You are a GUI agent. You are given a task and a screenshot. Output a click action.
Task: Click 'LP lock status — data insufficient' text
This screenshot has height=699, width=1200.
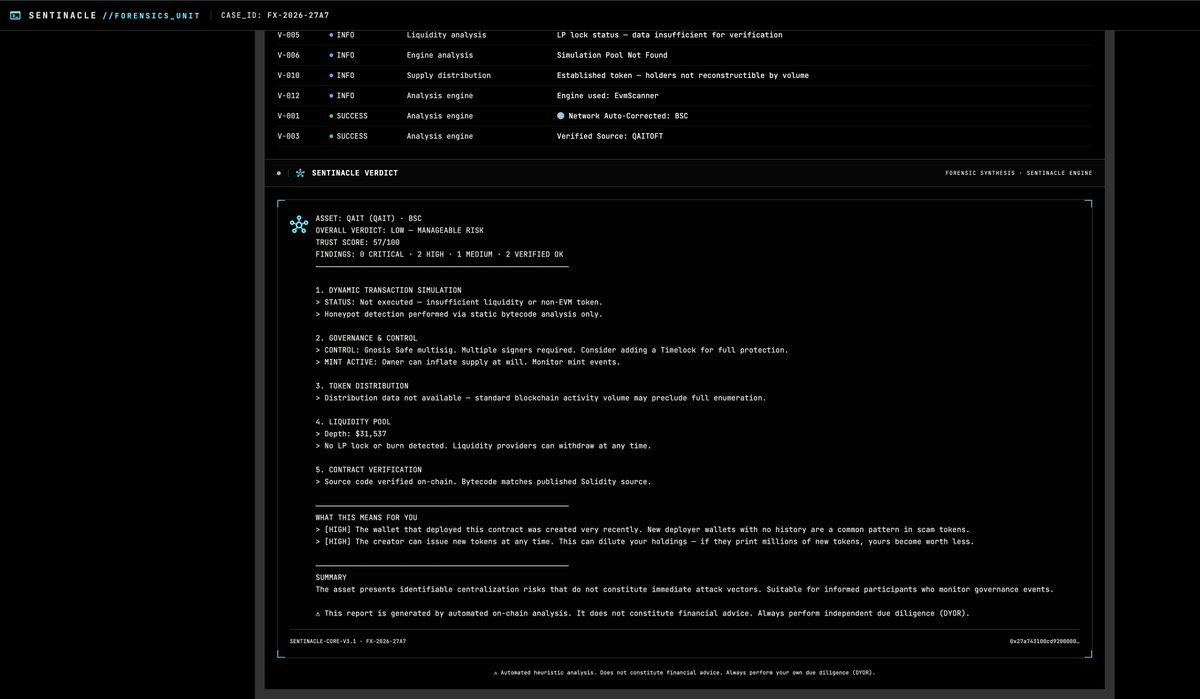(x=670, y=35)
